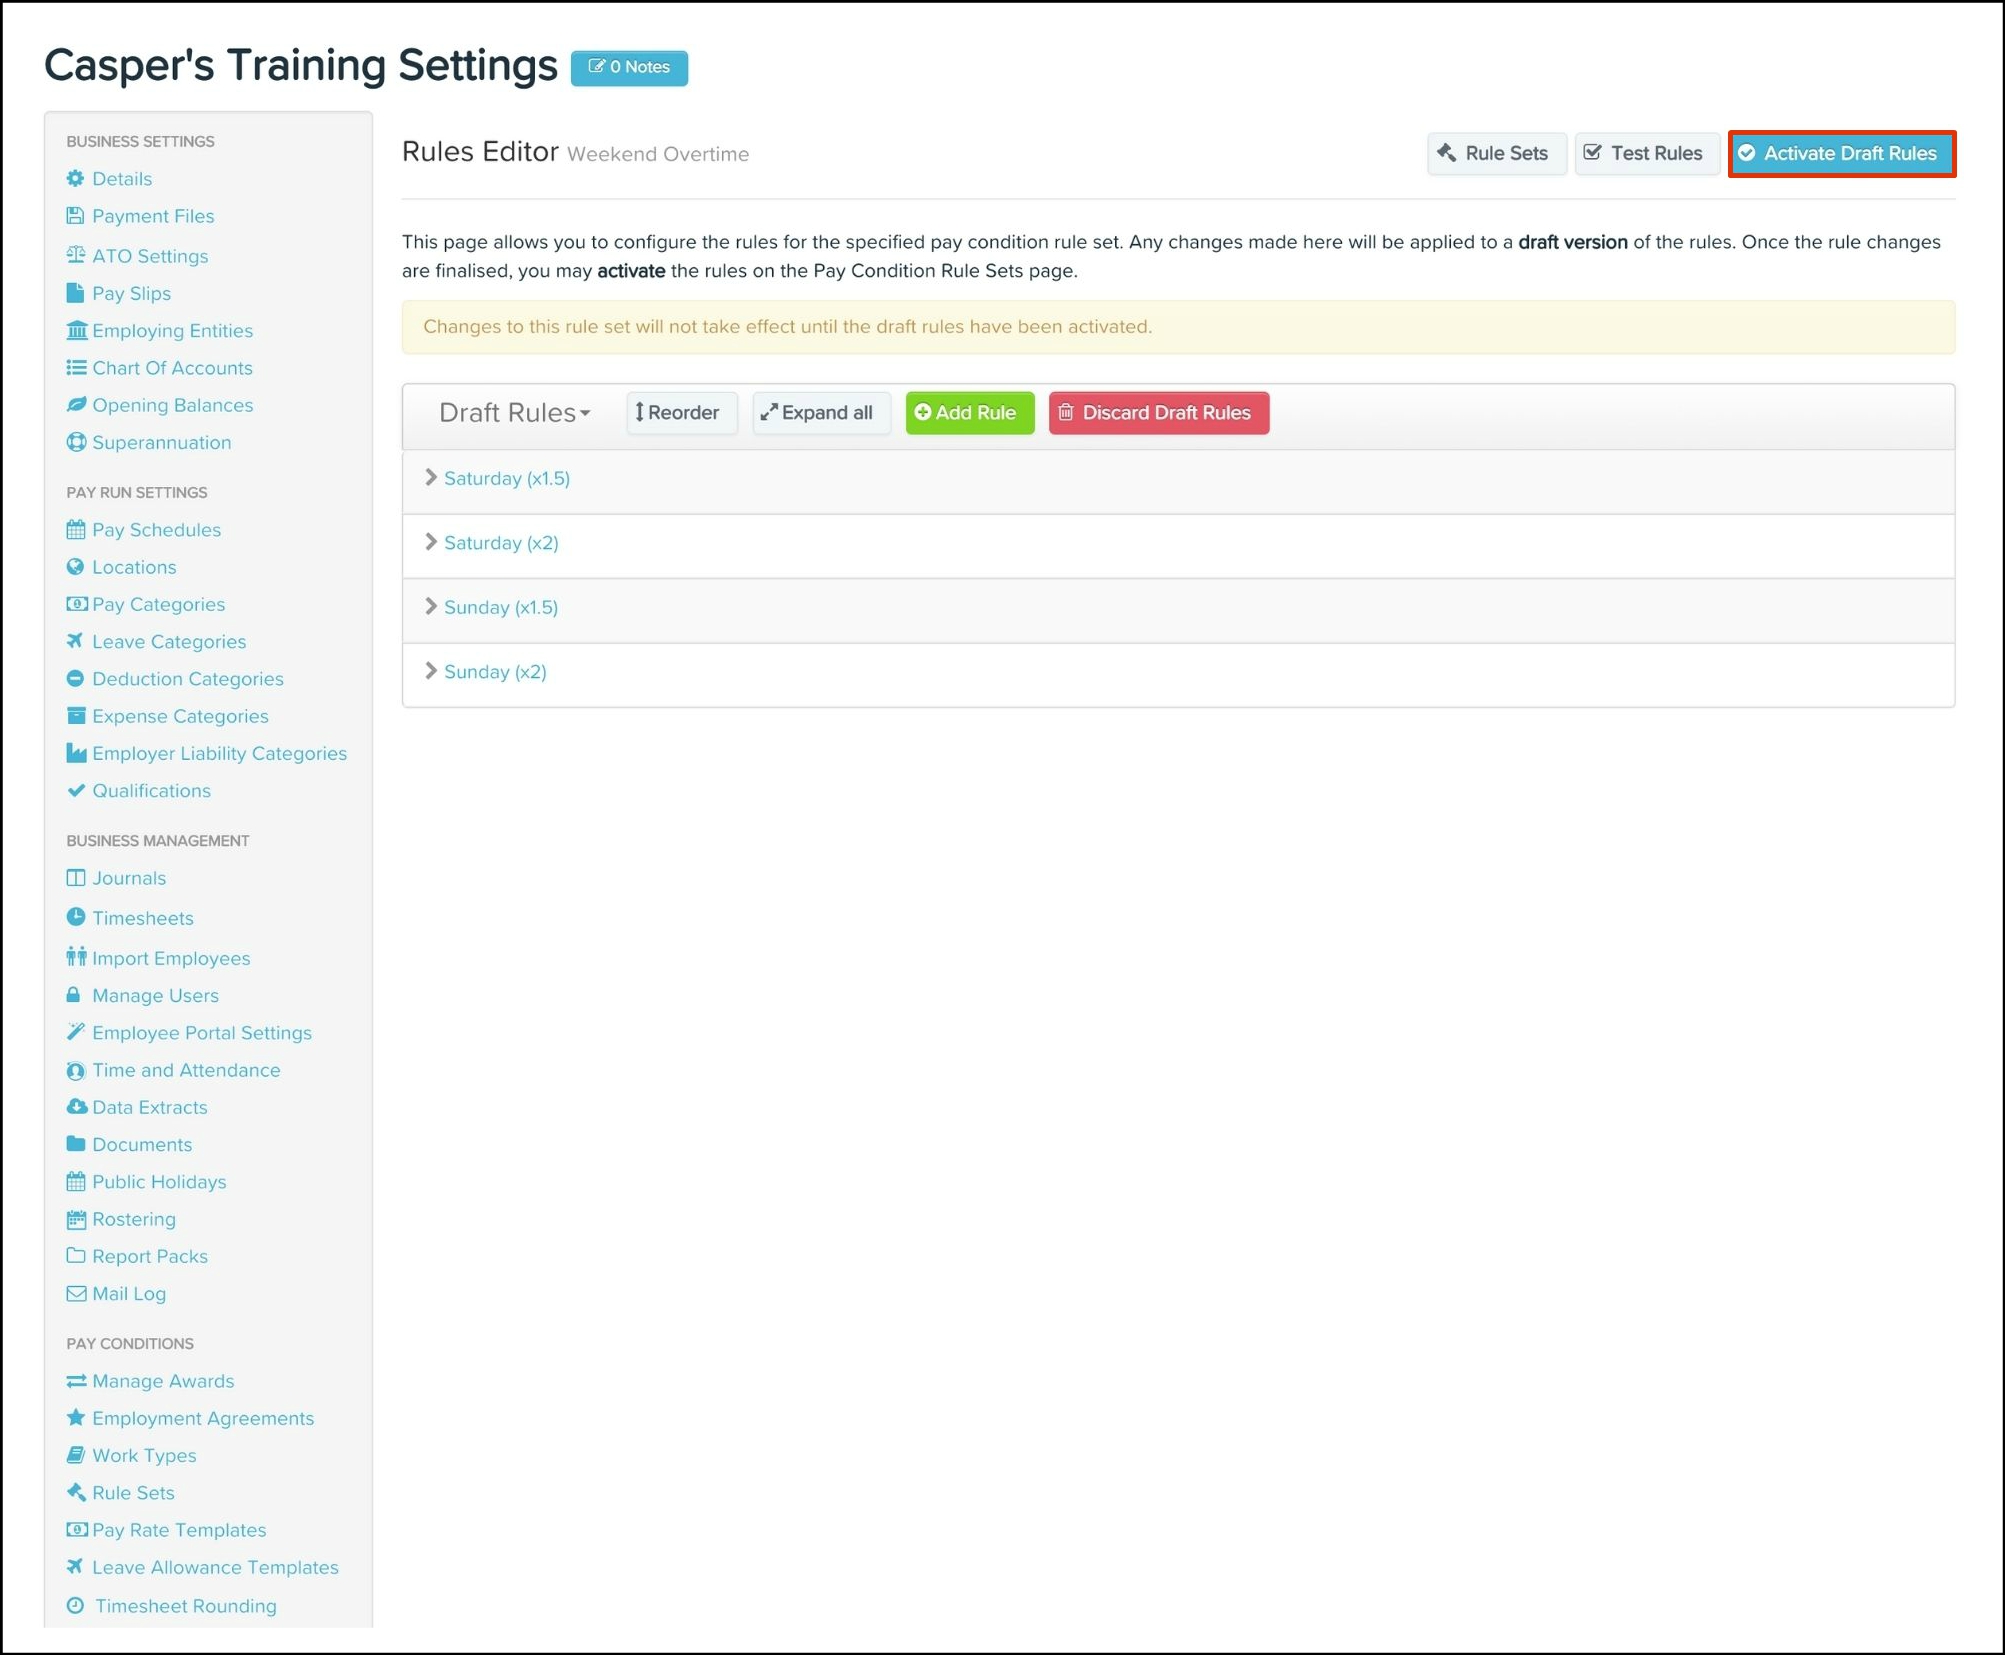Expand the Saturday (x2) rule
This screenshot has width=2005, height=1655.
[500, 543]
